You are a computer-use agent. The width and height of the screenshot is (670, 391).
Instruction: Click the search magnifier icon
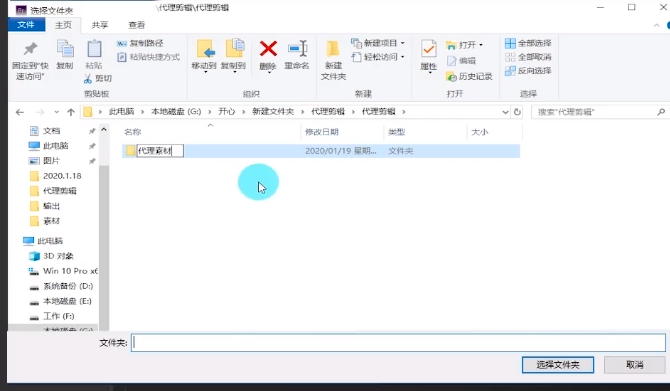pyautogui.click(x=661, y=112)
